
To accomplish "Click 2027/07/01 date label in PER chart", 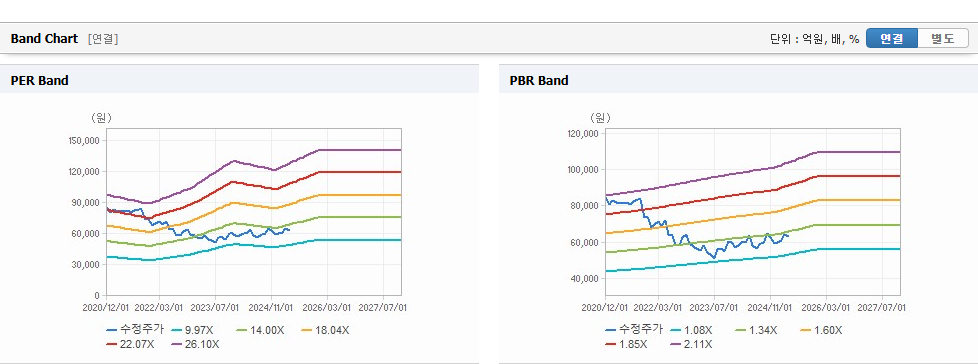I will (384, 307).
